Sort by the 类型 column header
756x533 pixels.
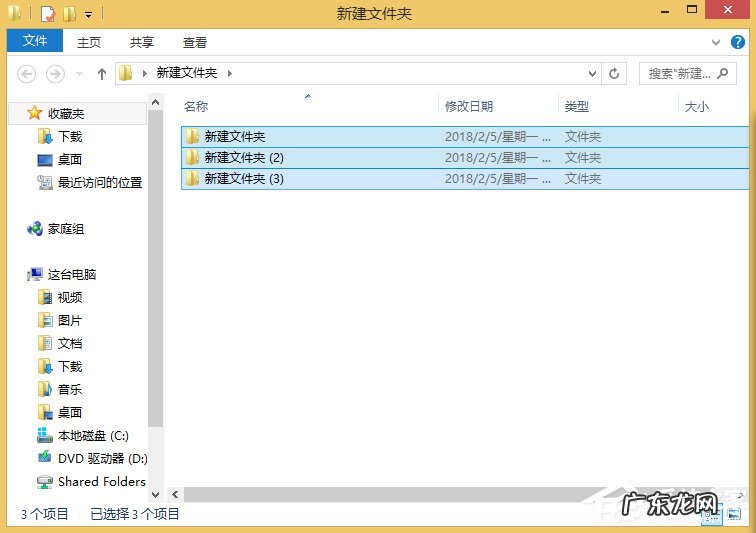[577, 107]
